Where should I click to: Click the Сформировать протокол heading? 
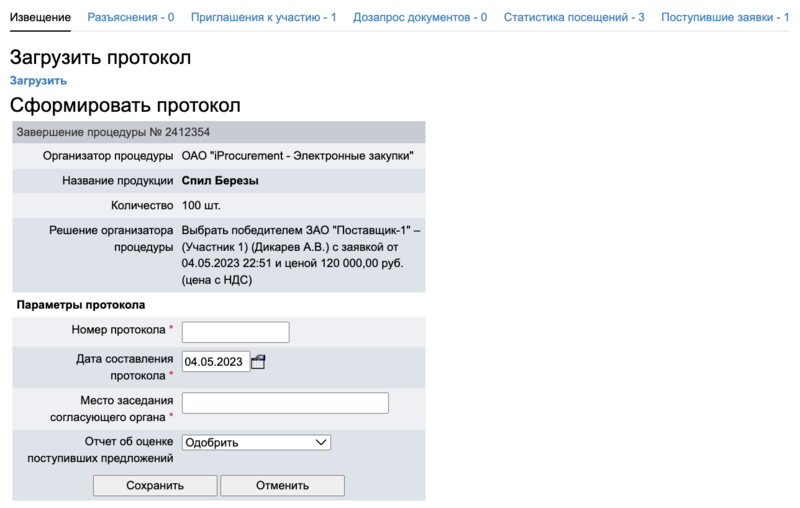(125, 105)
